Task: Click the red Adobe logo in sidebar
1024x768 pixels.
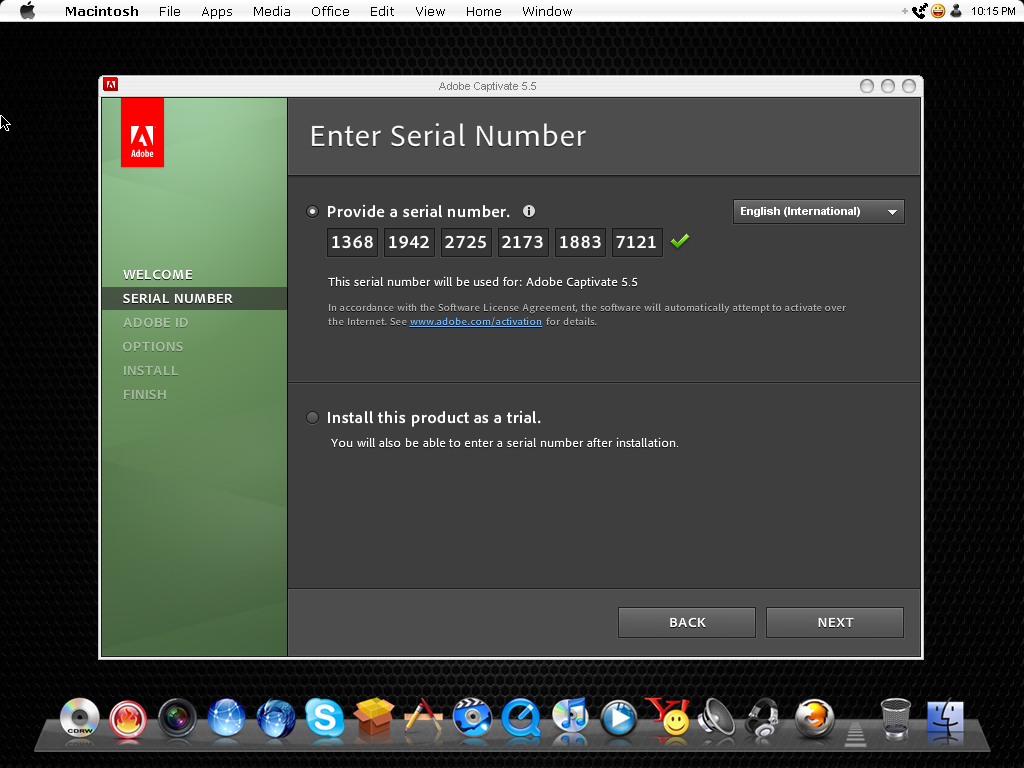Action: (x=142, y=133)
